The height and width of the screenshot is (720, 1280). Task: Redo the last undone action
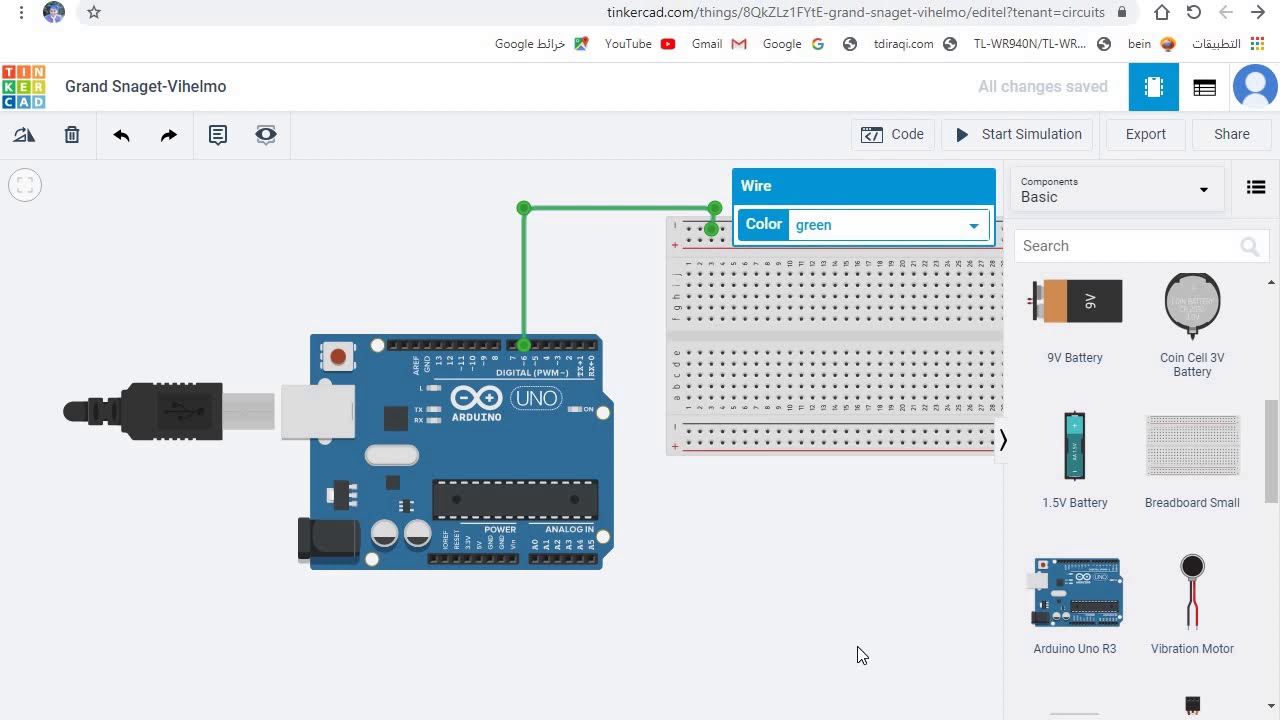[169, 135]
